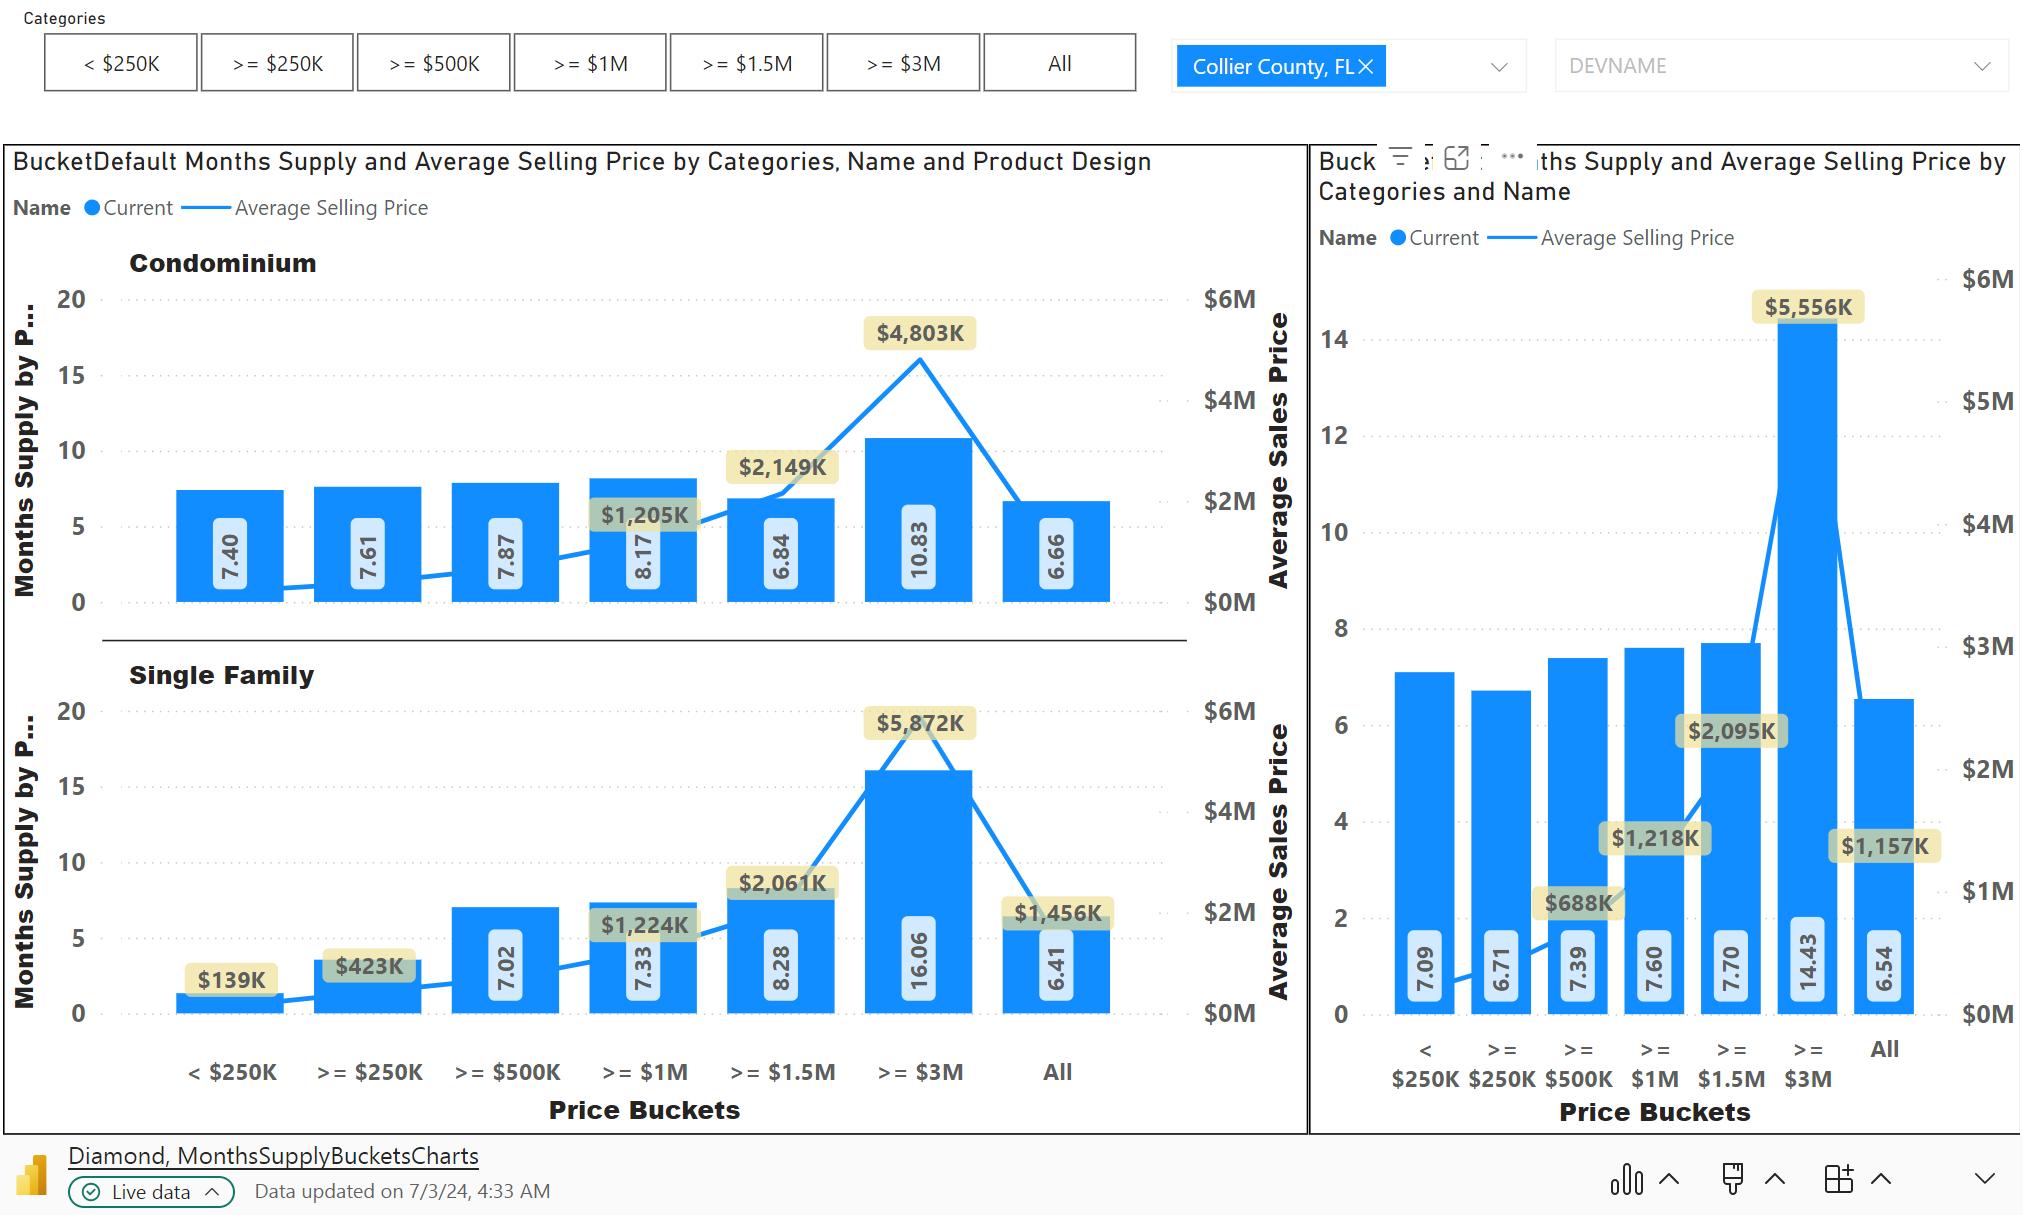
Task: Open the more options ellipsis on the right chart
Action: click(1512, 157)
